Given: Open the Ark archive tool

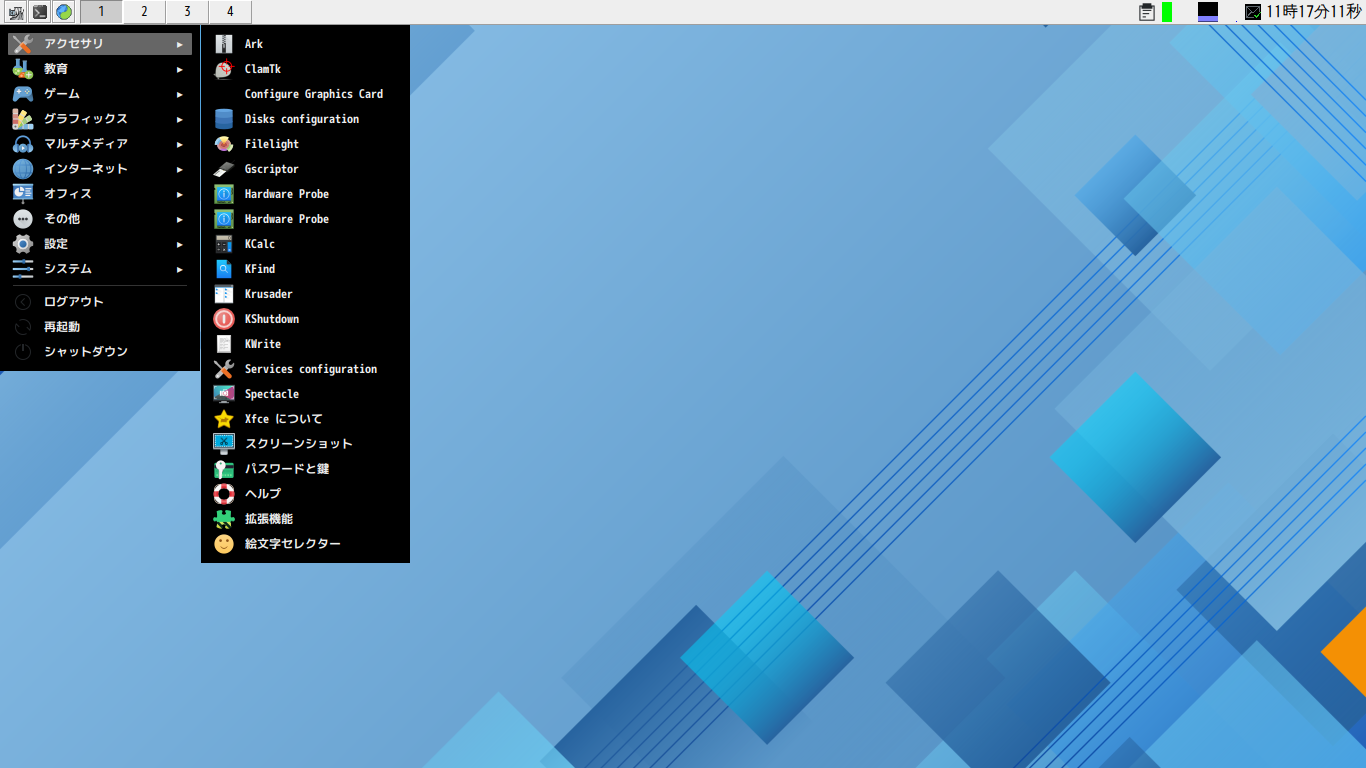Looking at the screenshot, I should click(305, 44).
